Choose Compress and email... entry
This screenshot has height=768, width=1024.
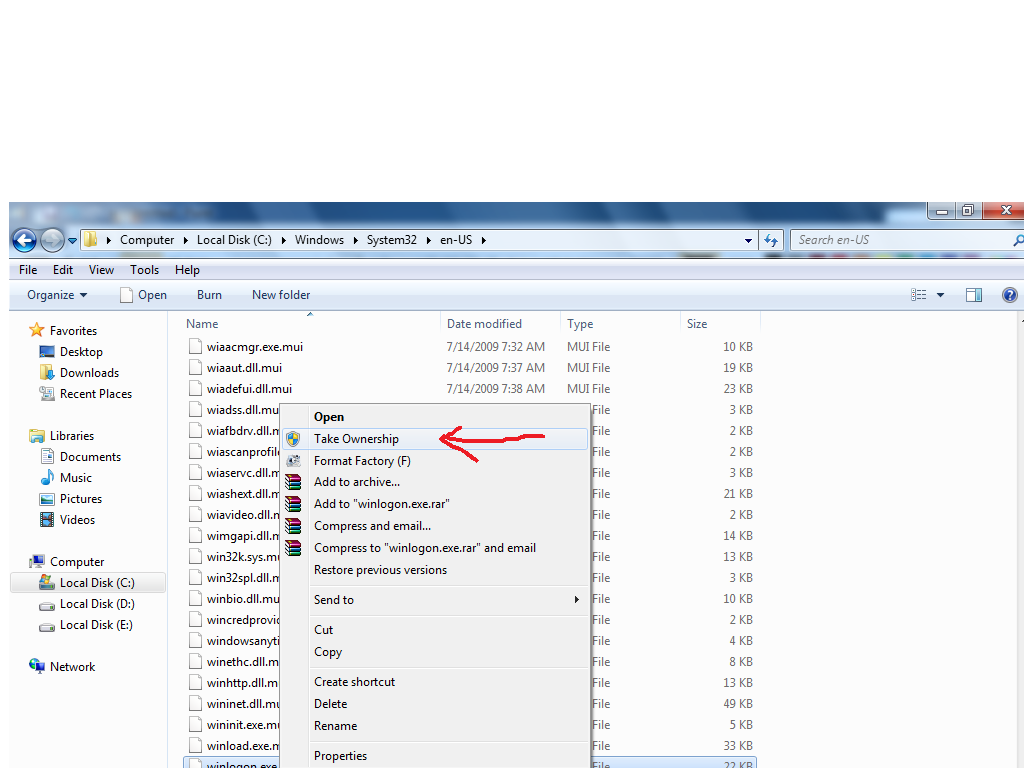[434, 526]
